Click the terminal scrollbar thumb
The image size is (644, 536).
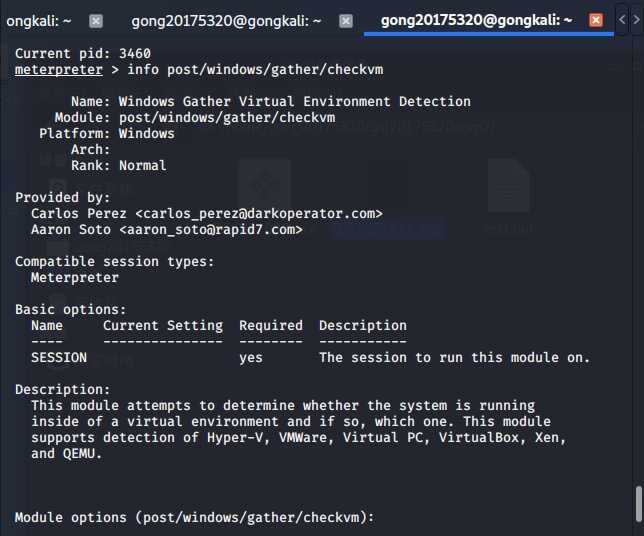pos(638,504)
